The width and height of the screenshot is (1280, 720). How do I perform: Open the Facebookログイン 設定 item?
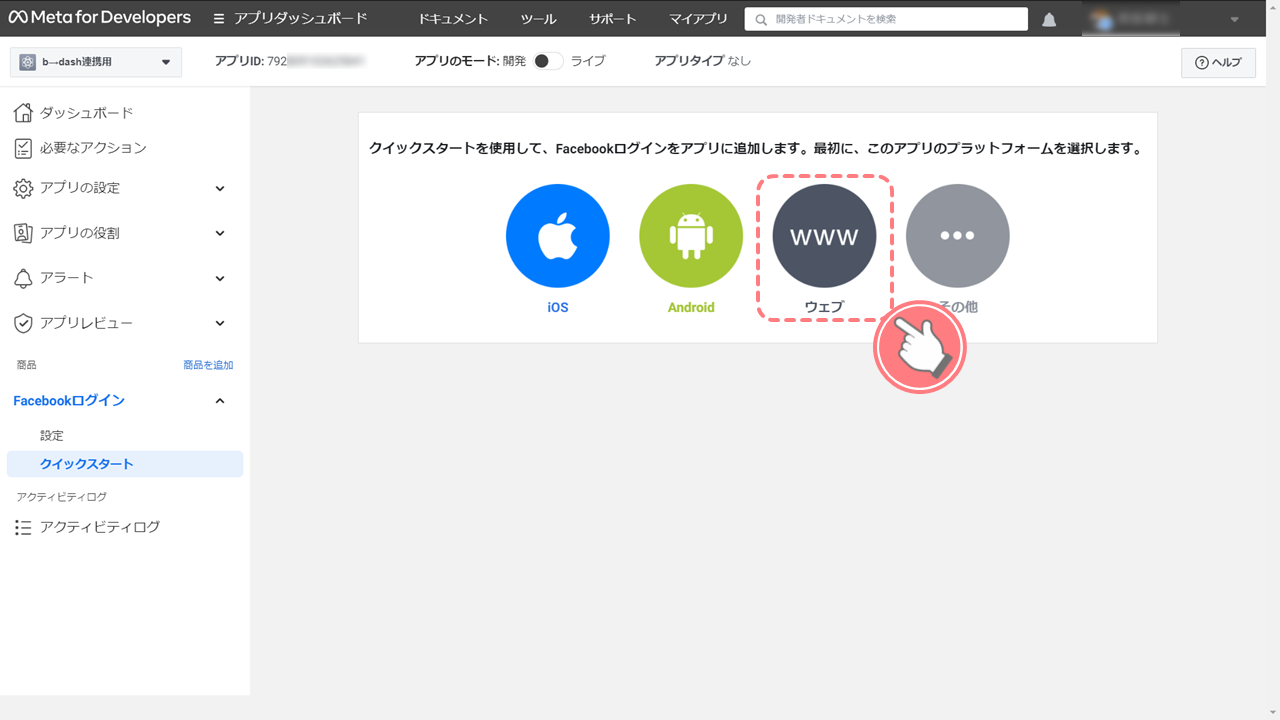[x=52, y=436]
